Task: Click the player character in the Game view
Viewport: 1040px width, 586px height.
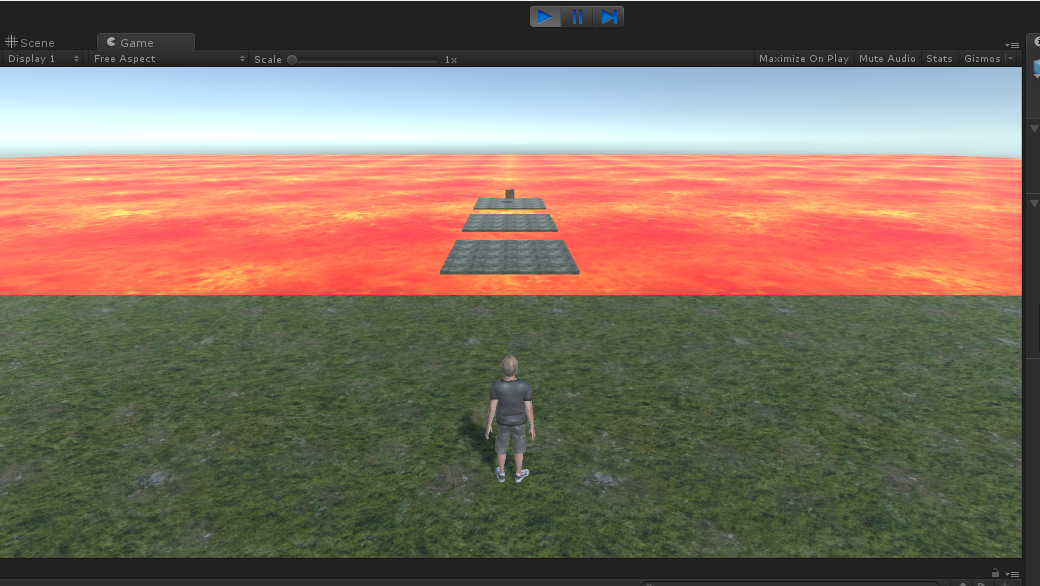Action: pos(510,419)
